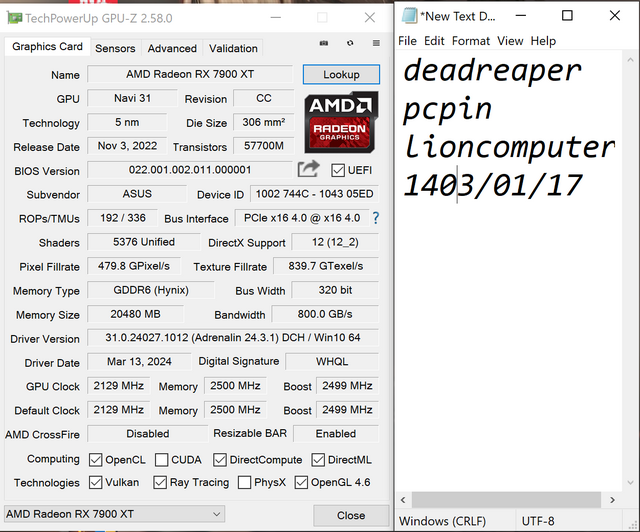Switch to the Sensors tab

115,48
